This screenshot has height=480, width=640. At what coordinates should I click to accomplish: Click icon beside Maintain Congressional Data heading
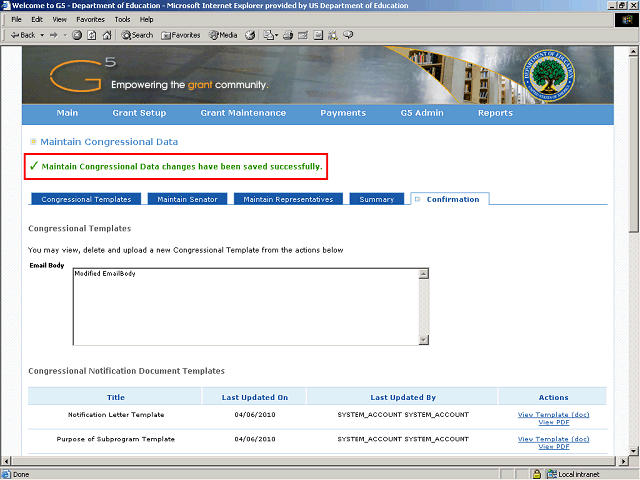pos(33,142)
